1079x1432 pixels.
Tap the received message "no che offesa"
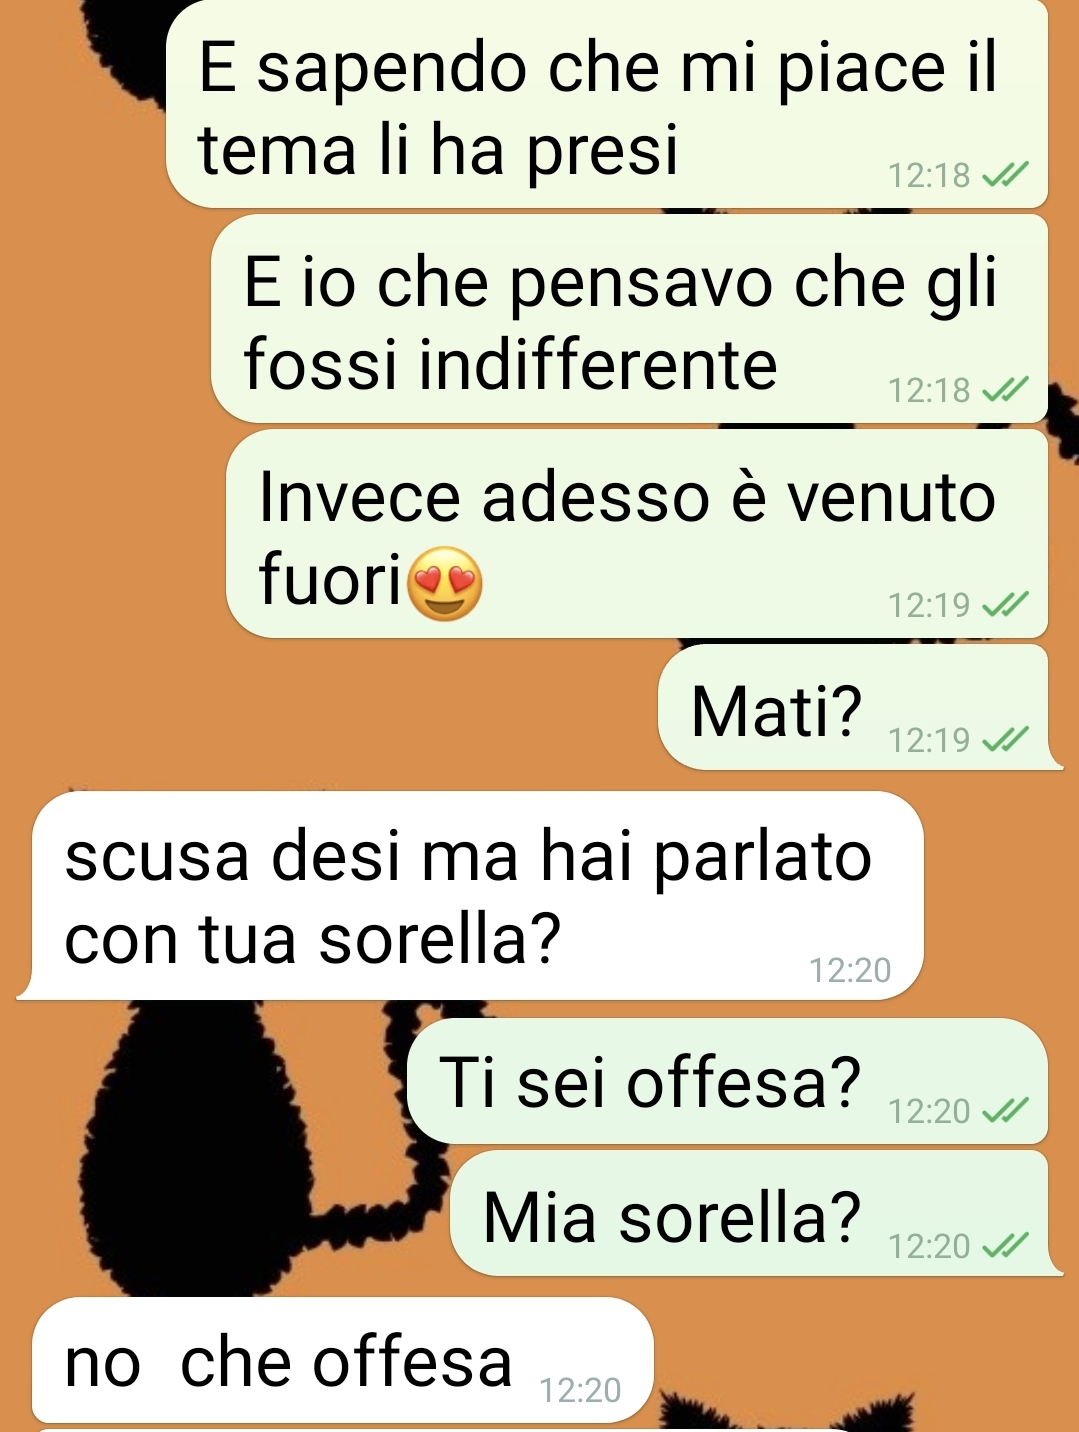[x=342, y=1360]
